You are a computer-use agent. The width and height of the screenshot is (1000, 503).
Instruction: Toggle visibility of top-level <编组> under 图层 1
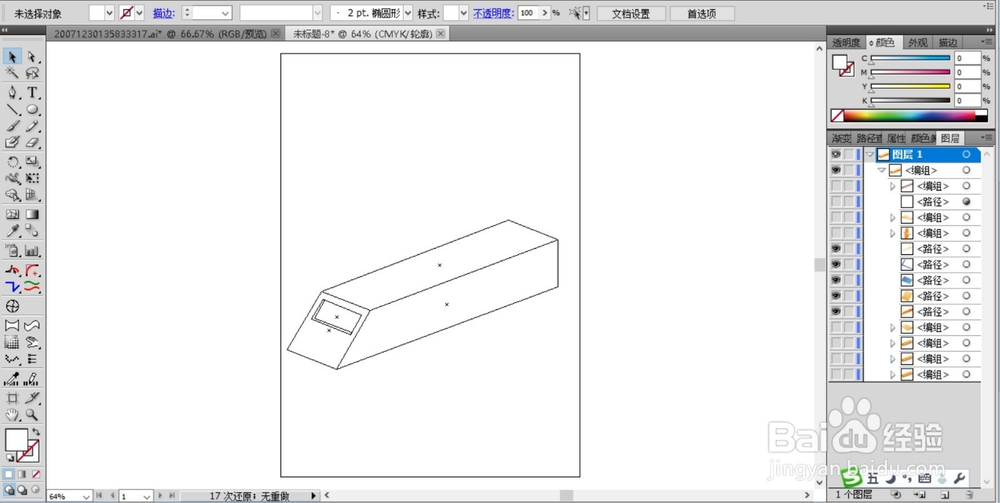(836, 170)
